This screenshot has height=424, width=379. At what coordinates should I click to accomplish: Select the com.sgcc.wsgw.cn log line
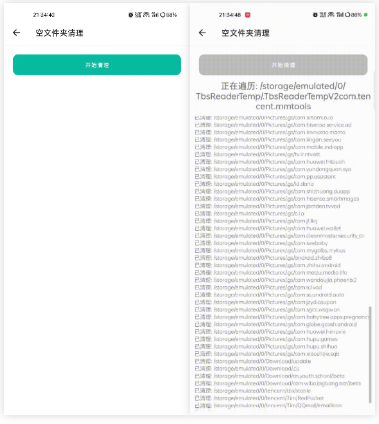tap(267, 310)
